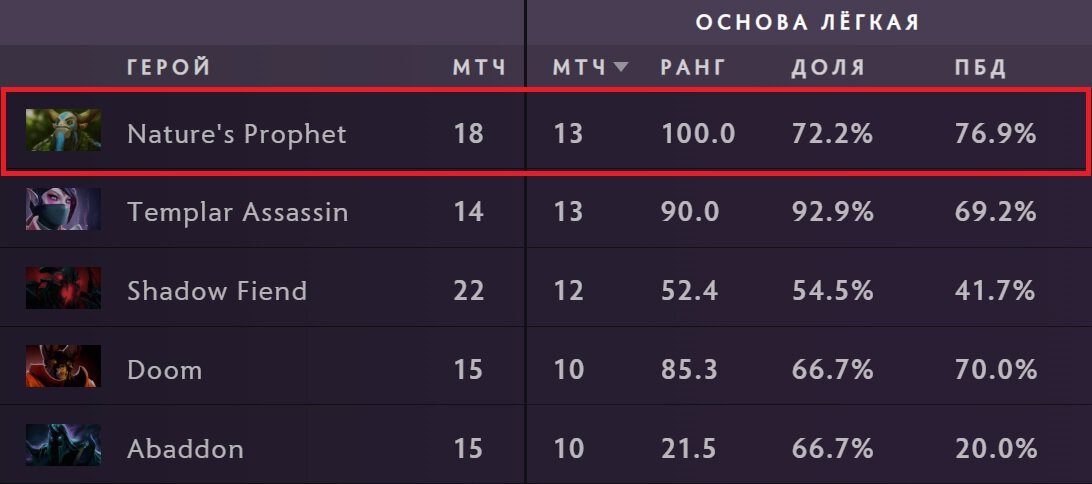Image resolution: width=1092 pixels, height=484 pixels.
Task: Select the Doom hero name
Action: [164, 370]
